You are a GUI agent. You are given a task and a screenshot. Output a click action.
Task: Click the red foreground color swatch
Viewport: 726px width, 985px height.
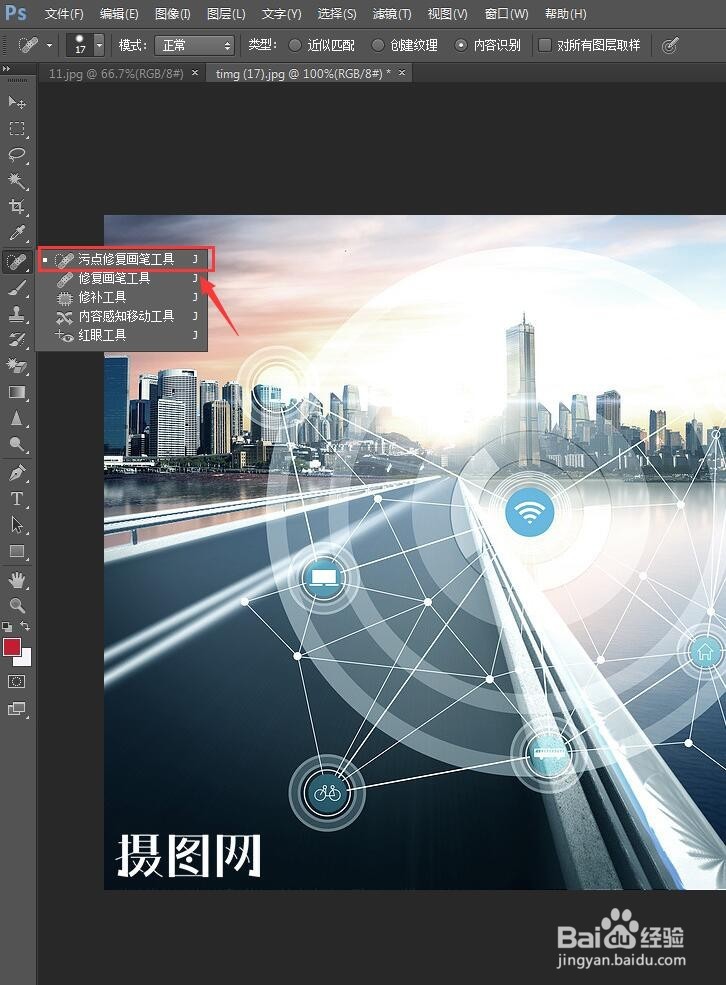tap(11, 646)
